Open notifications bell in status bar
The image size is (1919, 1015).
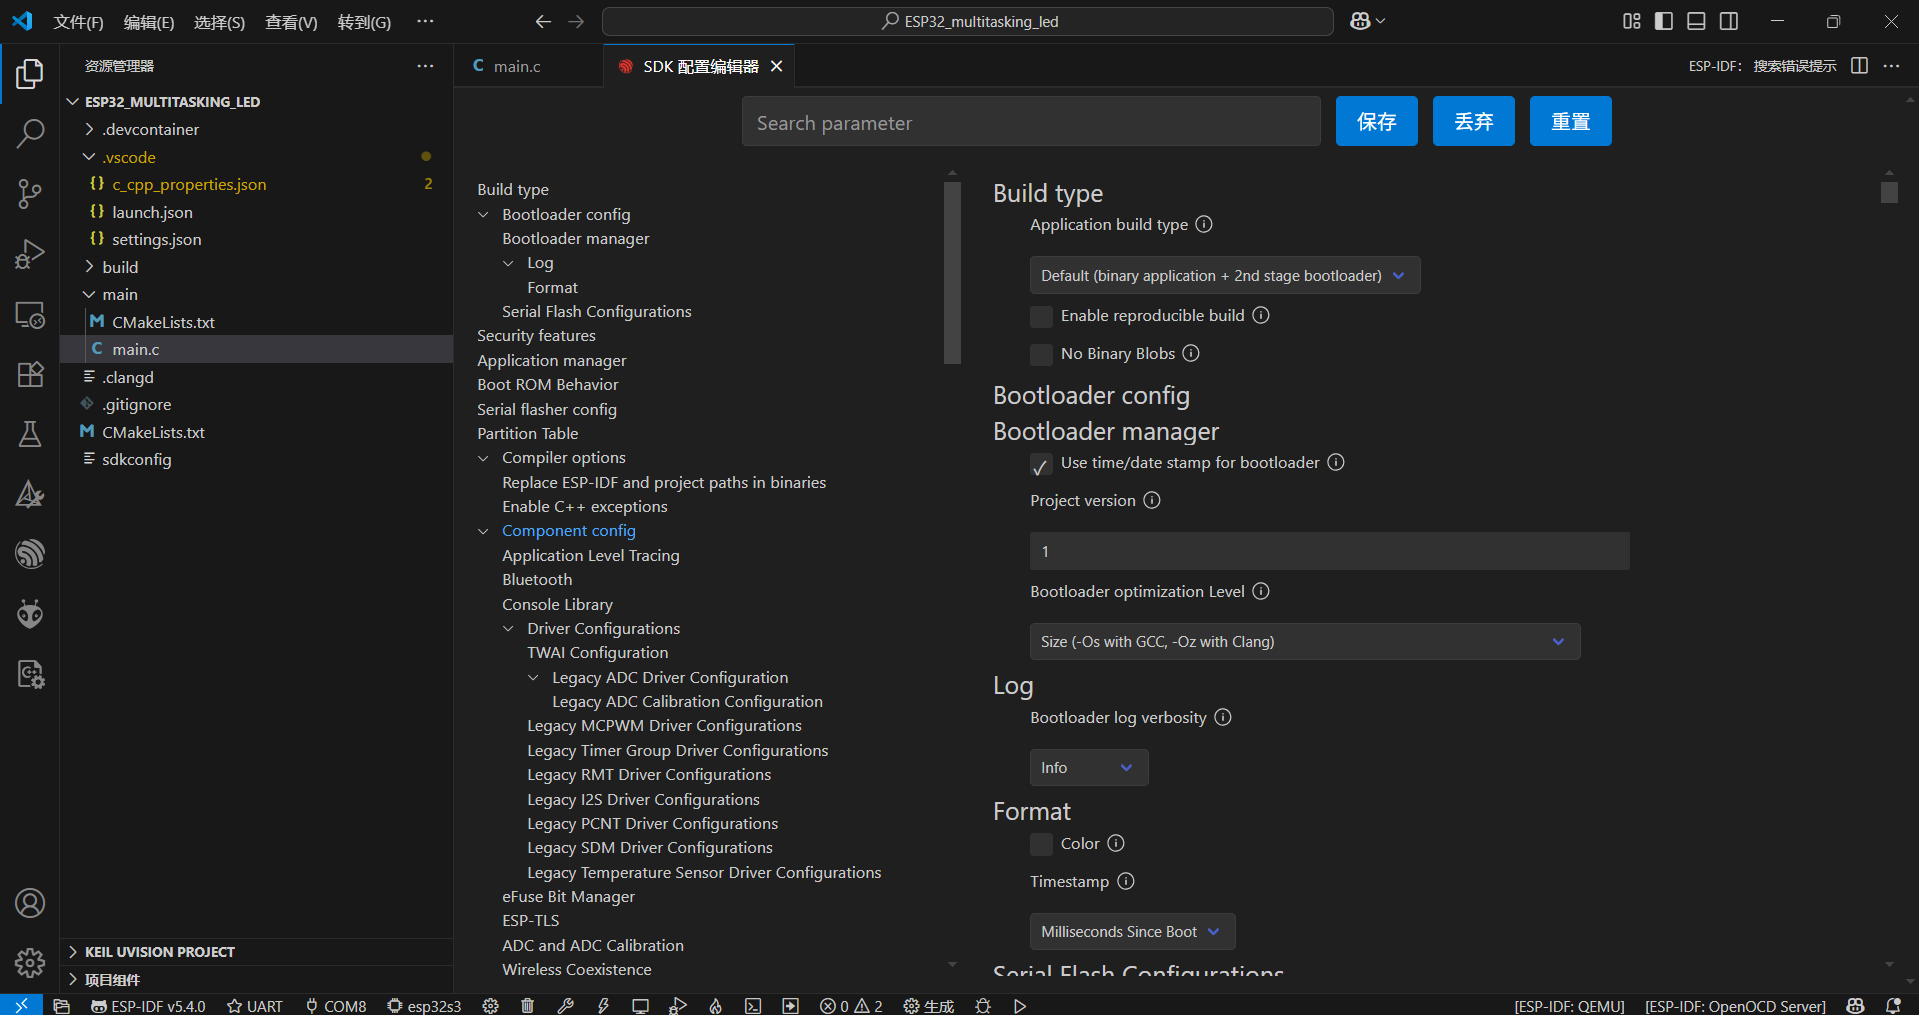(x=1893, y=1006)
